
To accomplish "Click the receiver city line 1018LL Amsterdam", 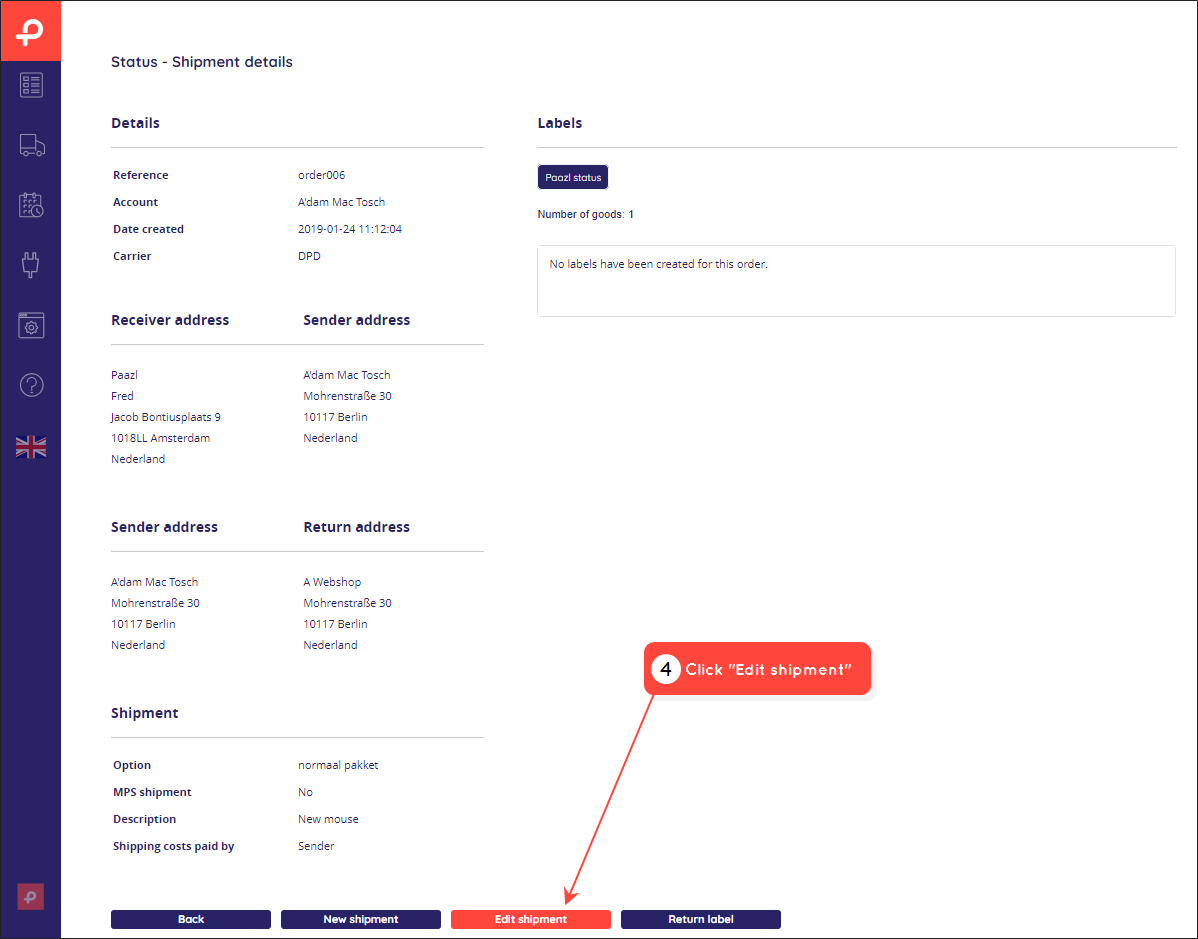I will tap(160, 438).
